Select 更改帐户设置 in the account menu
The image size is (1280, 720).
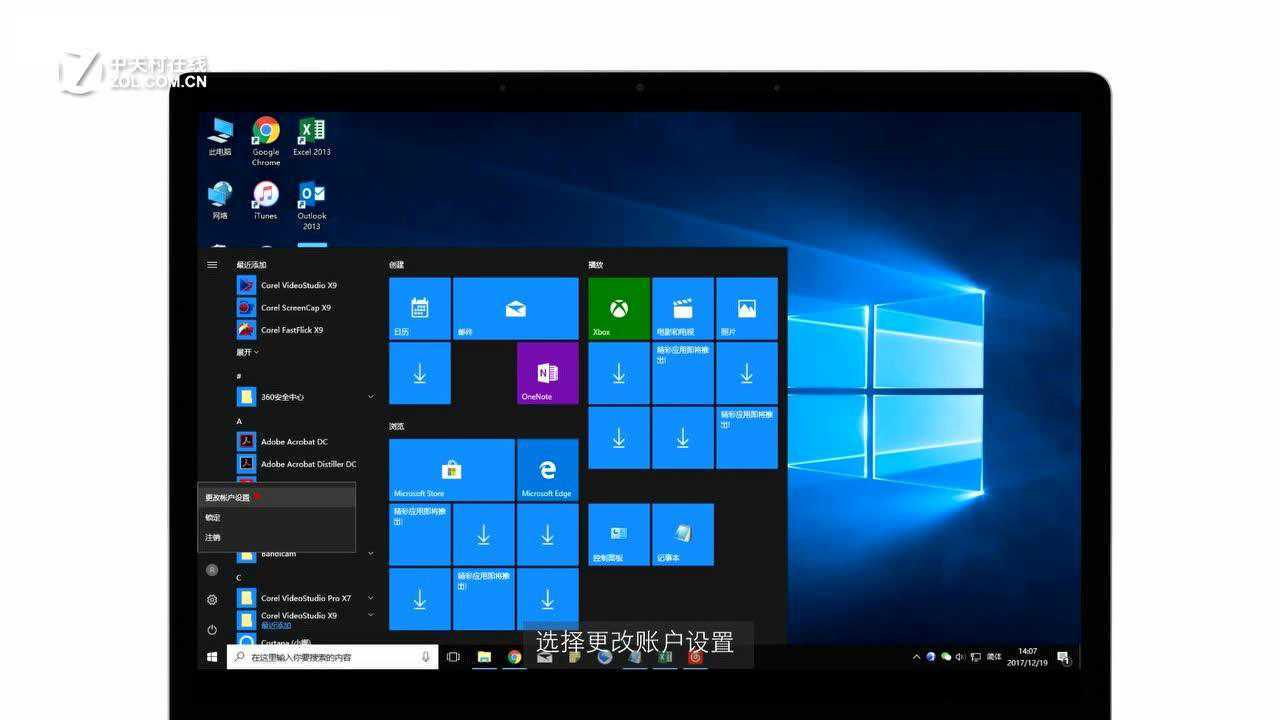276,497
